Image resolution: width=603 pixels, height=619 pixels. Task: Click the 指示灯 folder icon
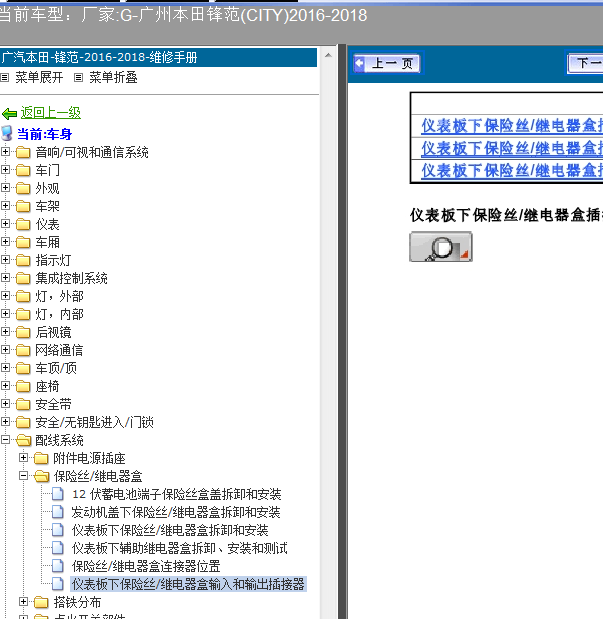tap(23, 260)
